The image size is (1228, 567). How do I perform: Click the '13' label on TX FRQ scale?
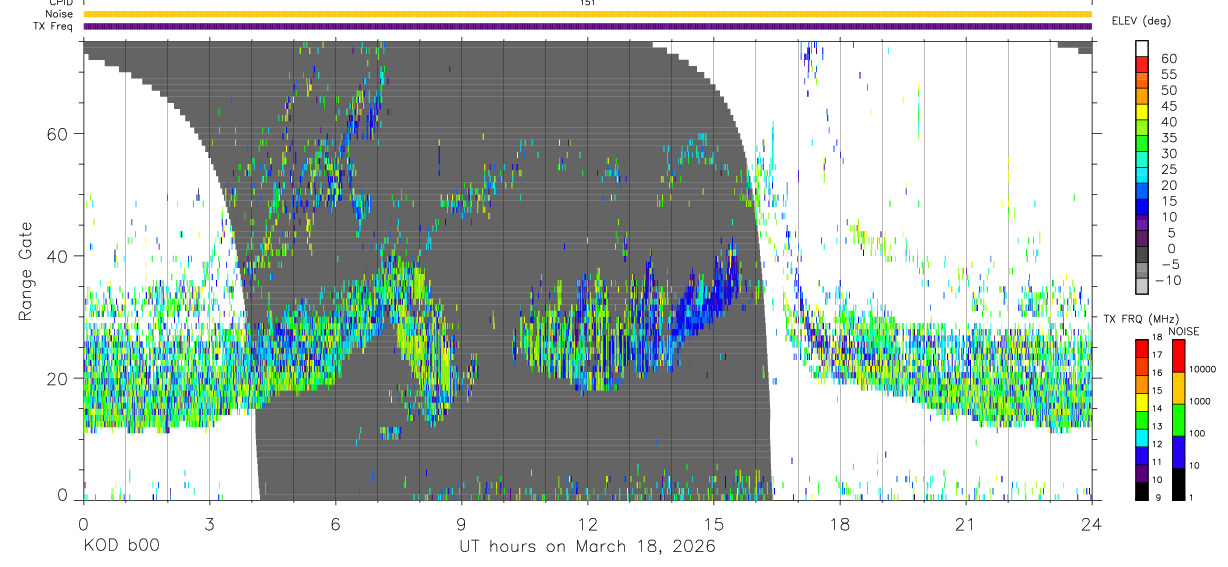[x=1157, y=427]
